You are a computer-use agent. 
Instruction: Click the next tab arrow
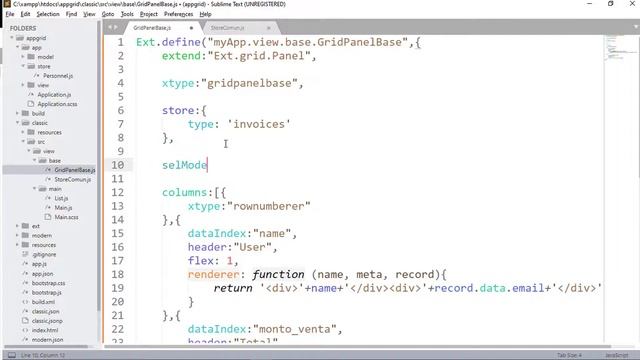(116, 27)
